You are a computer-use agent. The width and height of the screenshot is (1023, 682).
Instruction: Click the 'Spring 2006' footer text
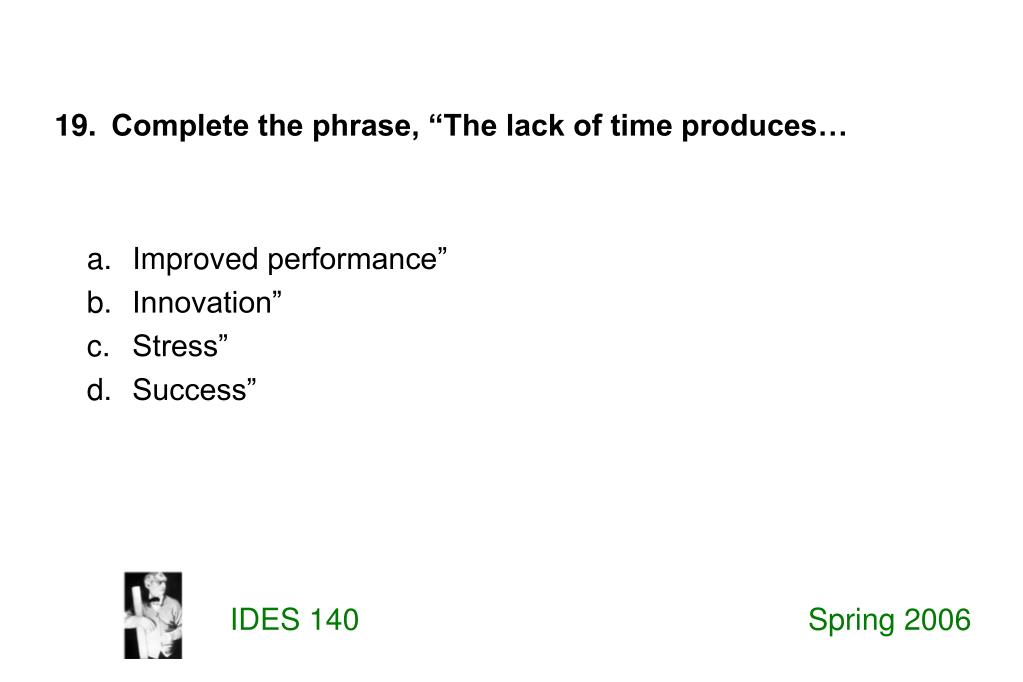pyautogui.click(x=889, y=620)
